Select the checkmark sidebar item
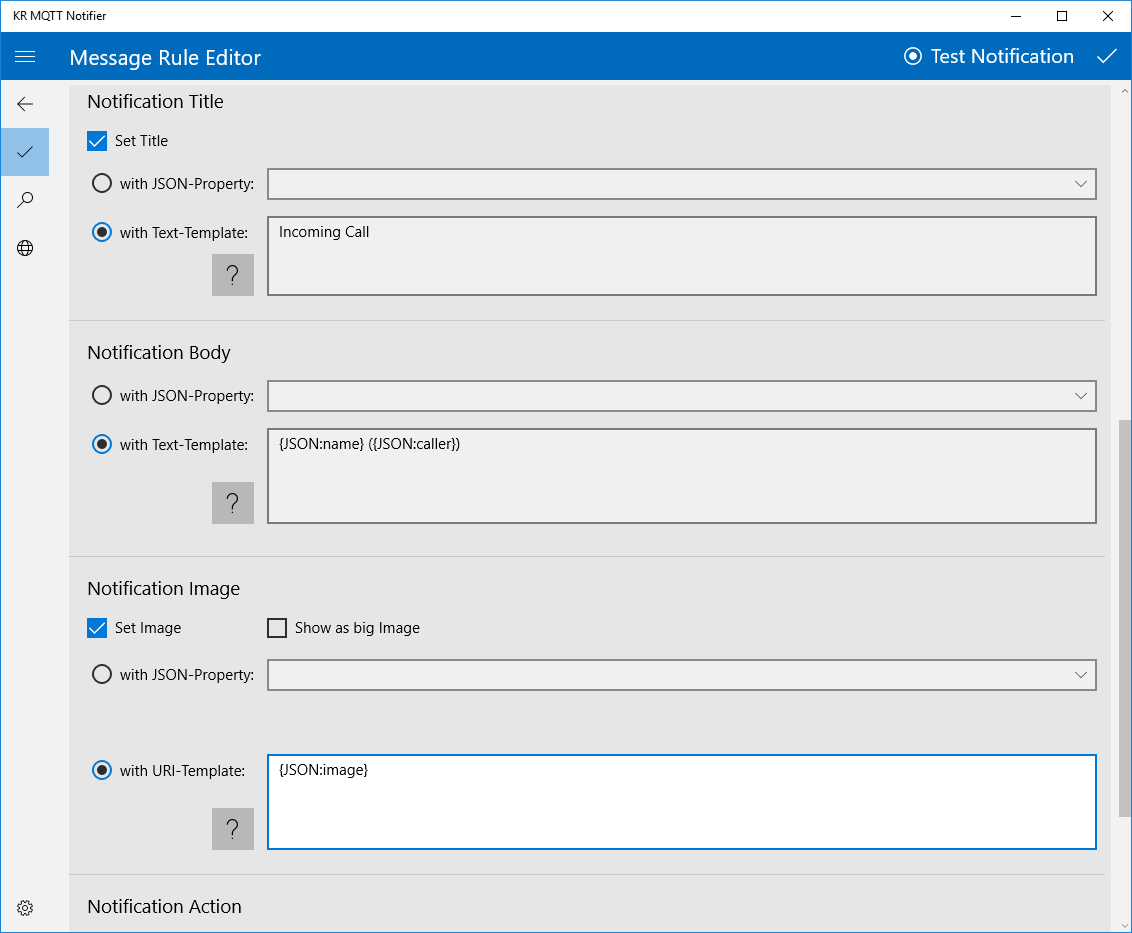Screen dimensions: 1132x933 (x=25, y=152)
